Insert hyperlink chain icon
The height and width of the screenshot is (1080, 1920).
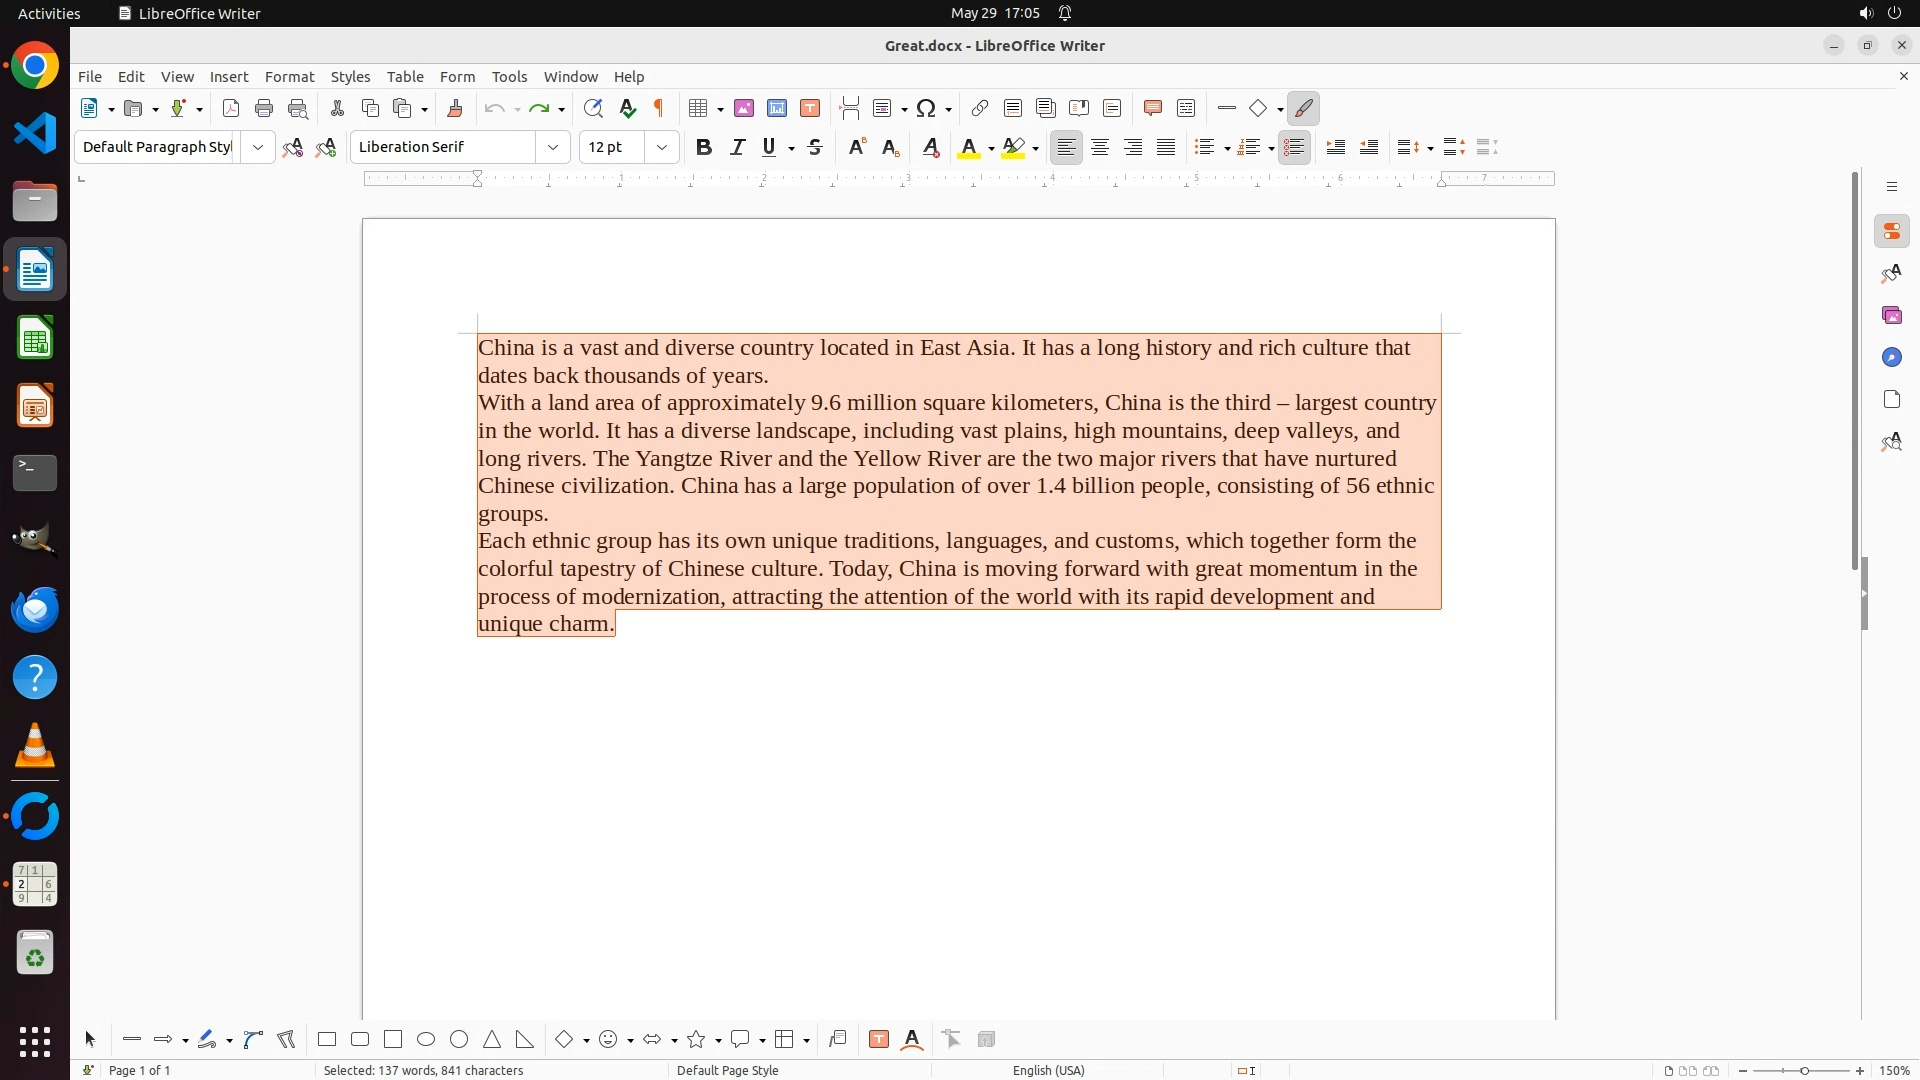[980, 108]
